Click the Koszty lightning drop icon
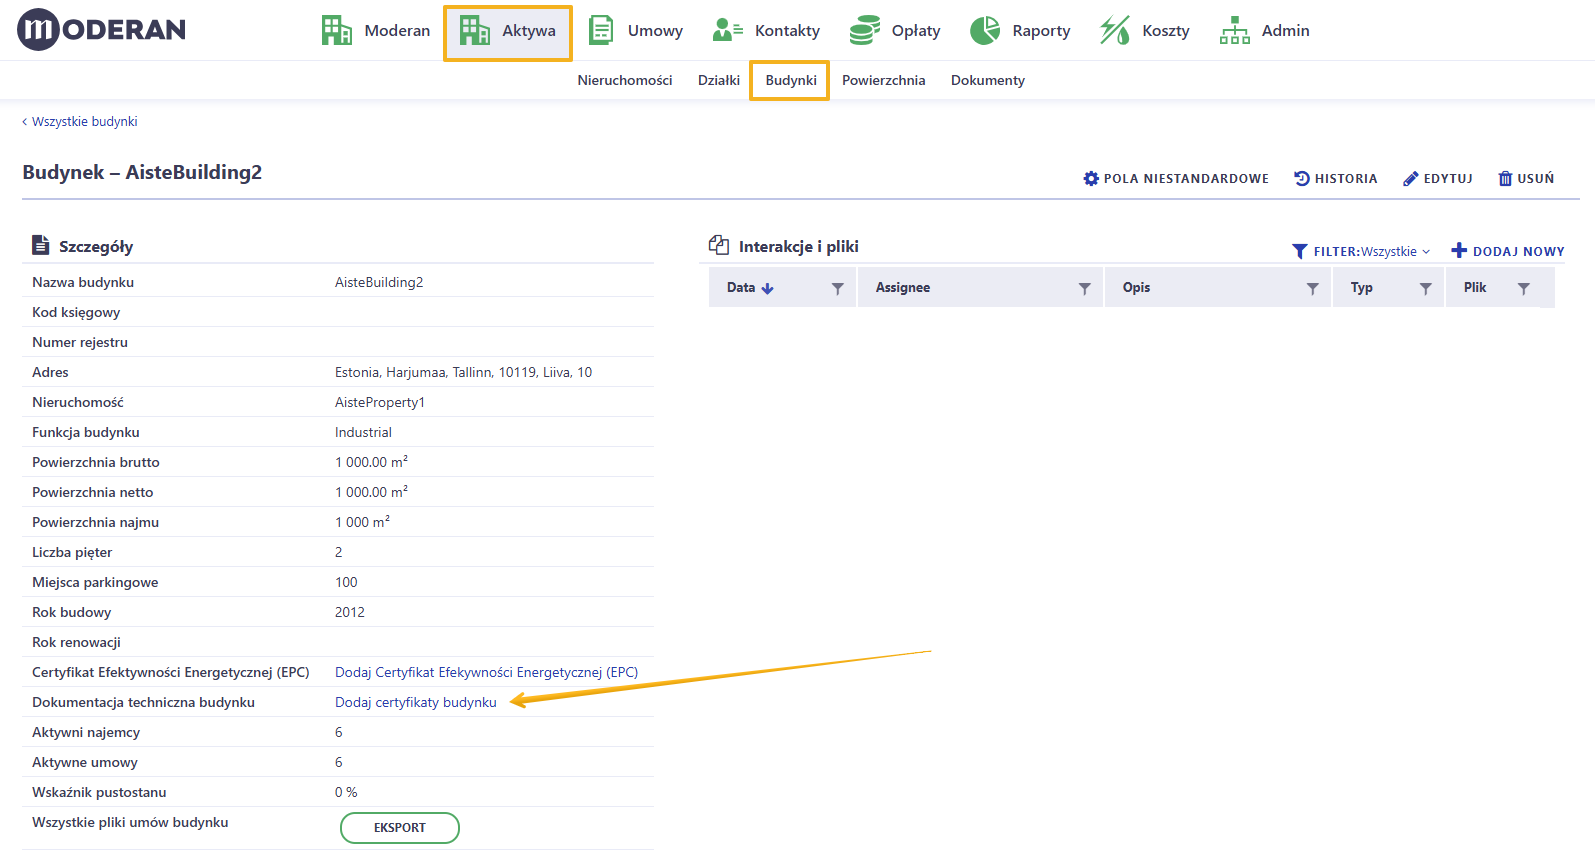Screen dimensions: 1595x855 [x=1115, y=30]
